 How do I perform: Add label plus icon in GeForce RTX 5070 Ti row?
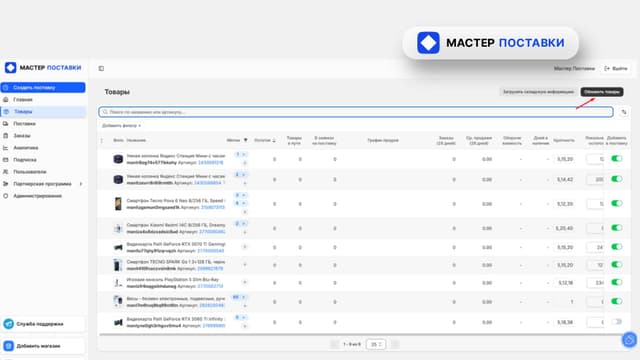coord(245,247)
